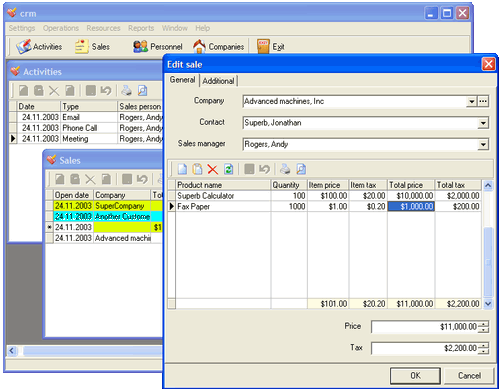The width and height of the screenshot is (500, 390).
Task: Click new item icon in Edit sale toolbar
Action: tap(182, 169)
